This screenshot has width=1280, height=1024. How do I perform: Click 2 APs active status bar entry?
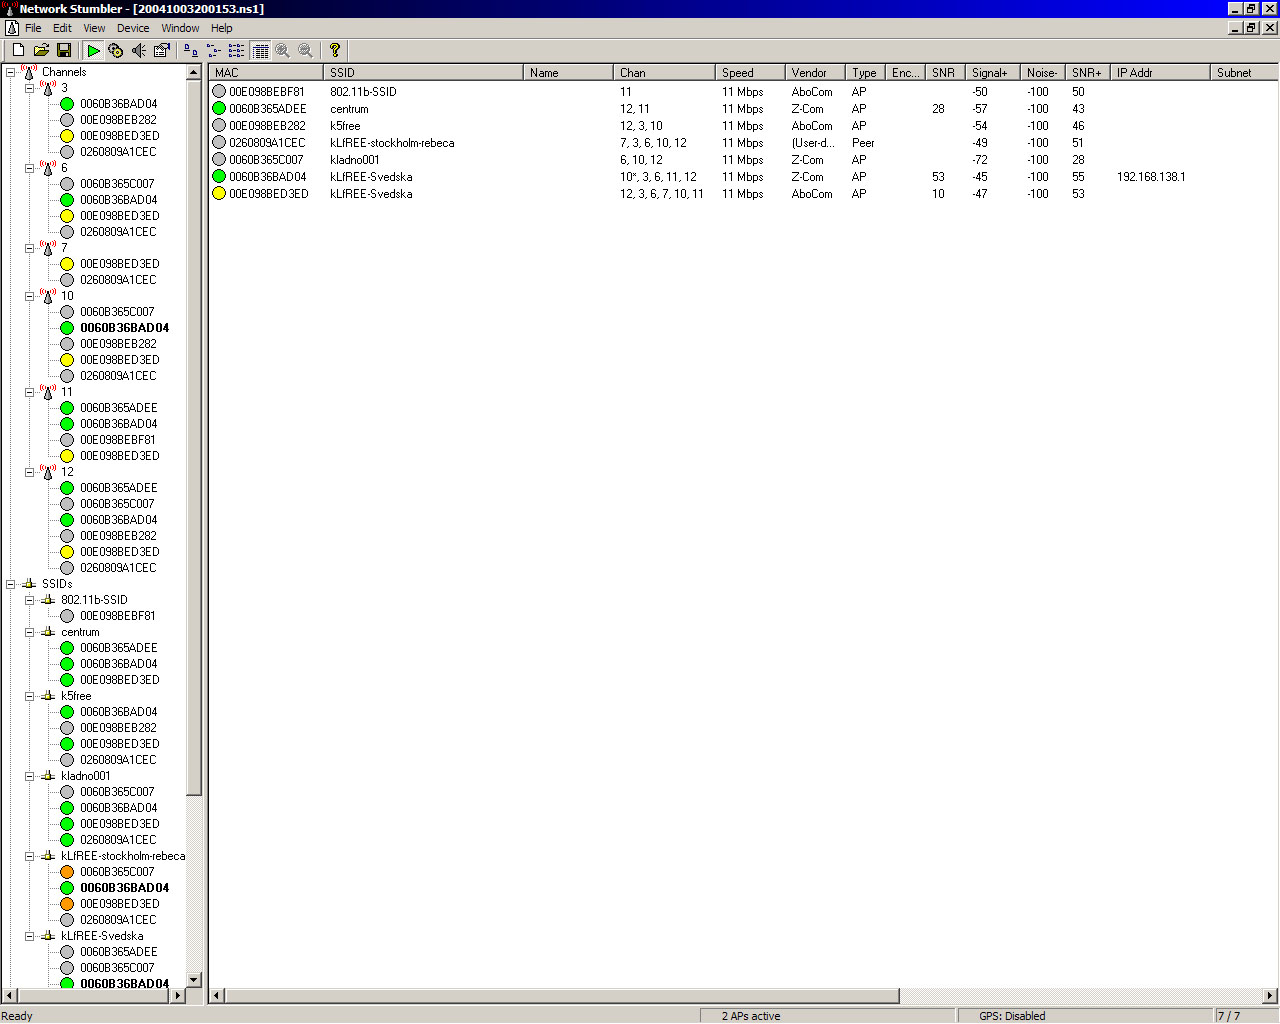[751, 1016]
